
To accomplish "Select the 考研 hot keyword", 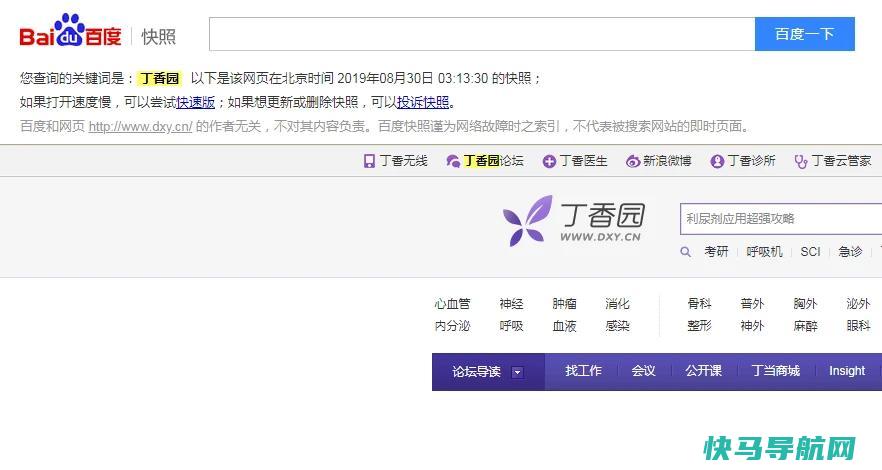I will click(x=717, y=252).
